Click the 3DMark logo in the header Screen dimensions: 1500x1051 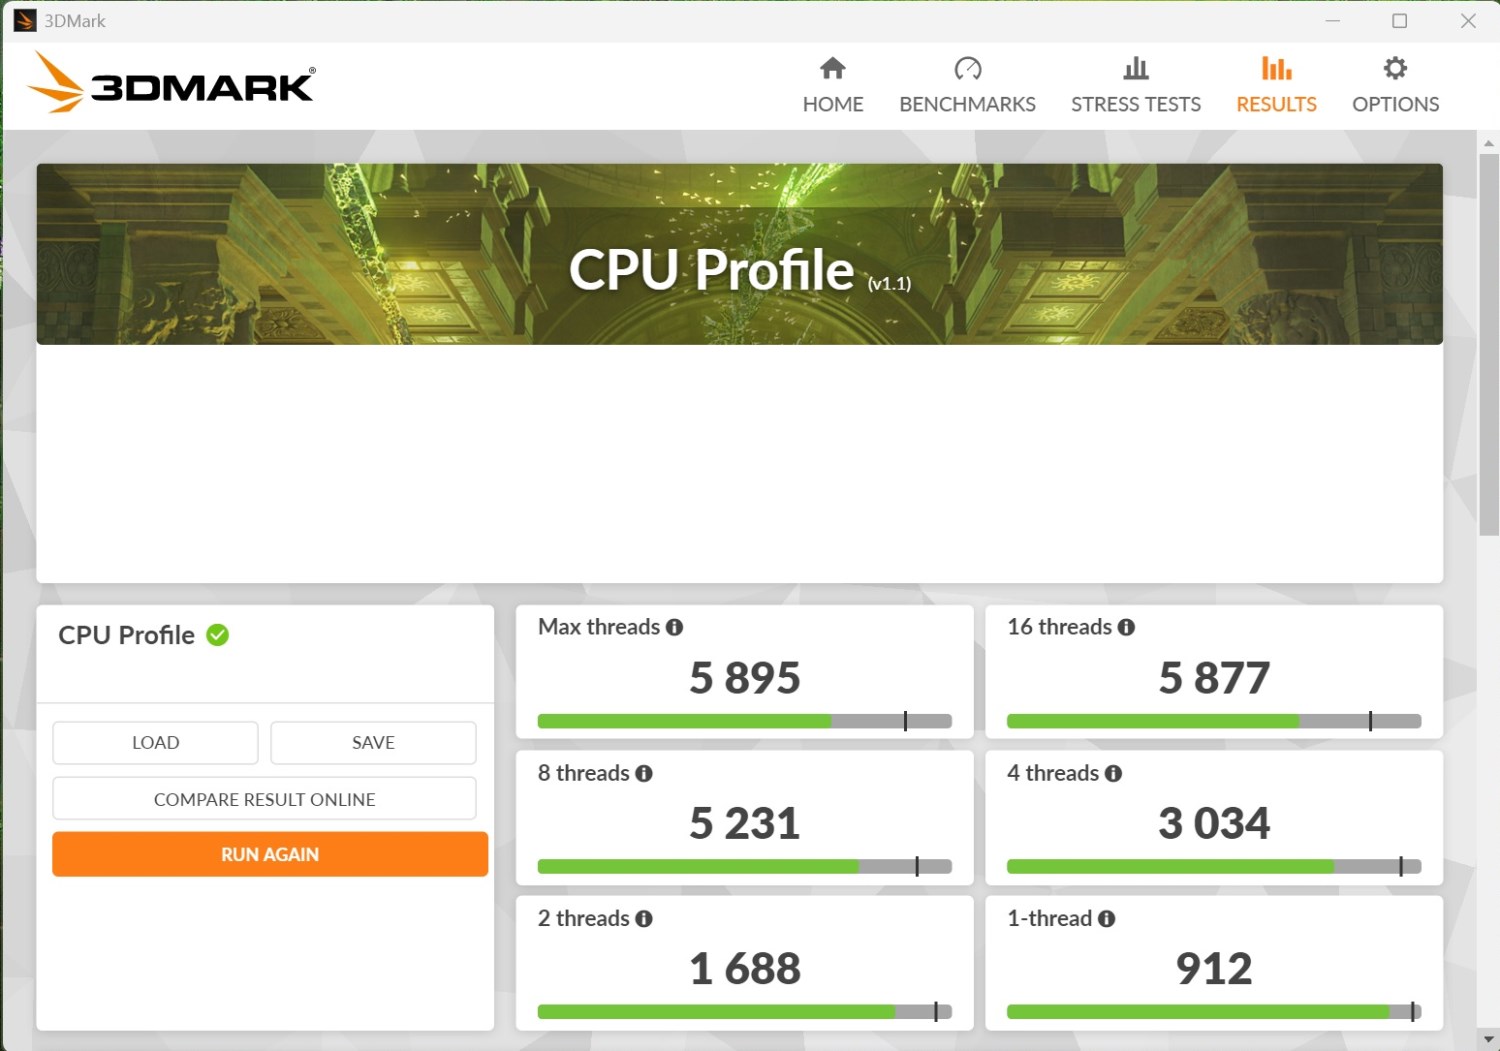172,84
